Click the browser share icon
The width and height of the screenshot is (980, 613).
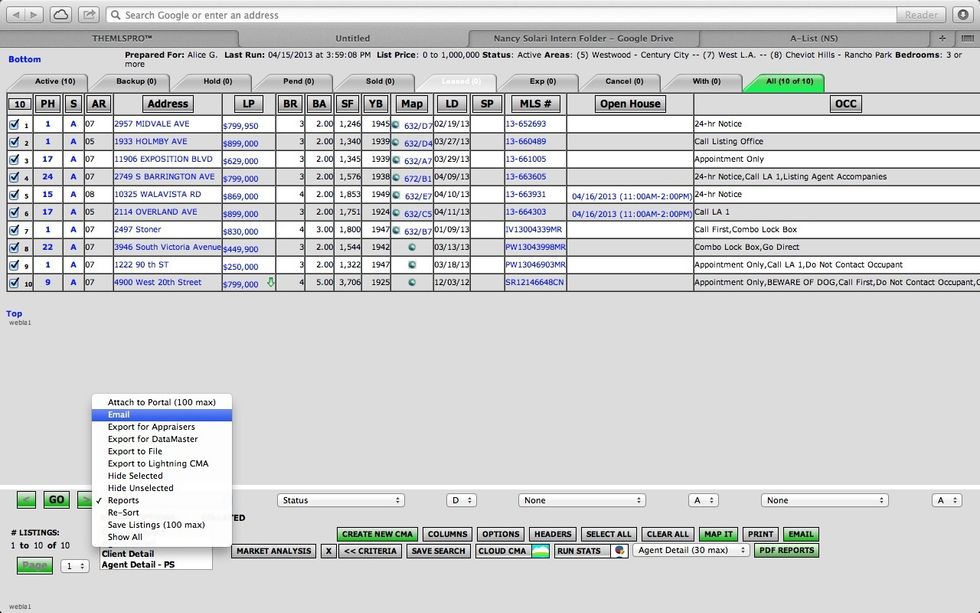89,14
